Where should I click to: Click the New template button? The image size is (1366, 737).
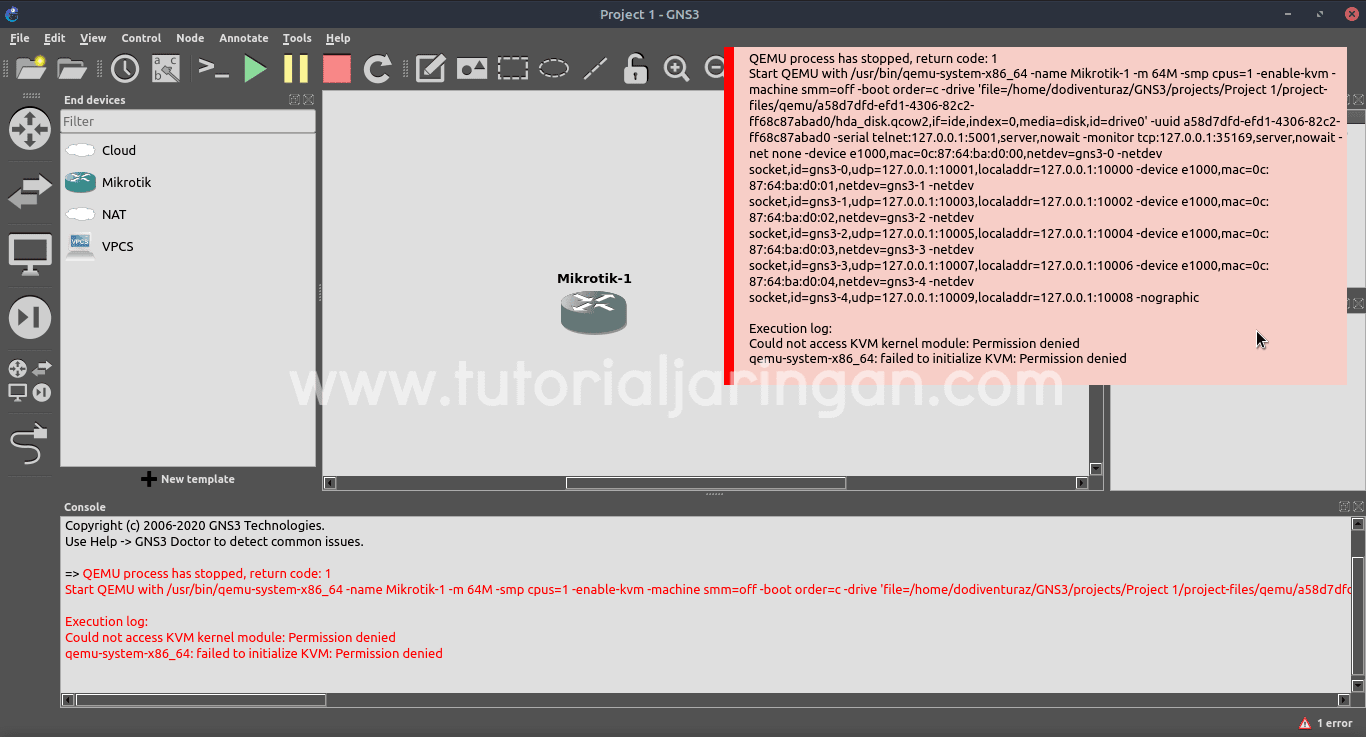(188, 479)
